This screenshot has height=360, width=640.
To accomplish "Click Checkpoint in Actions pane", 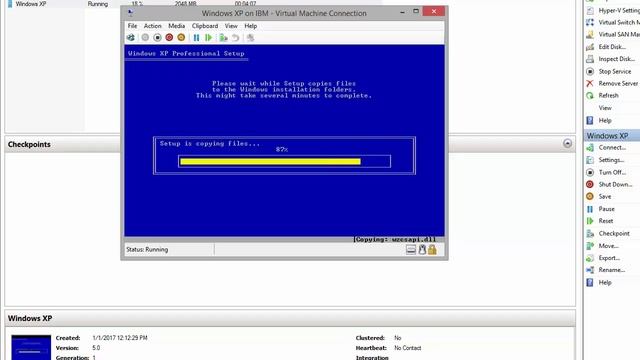I will 614,233.
